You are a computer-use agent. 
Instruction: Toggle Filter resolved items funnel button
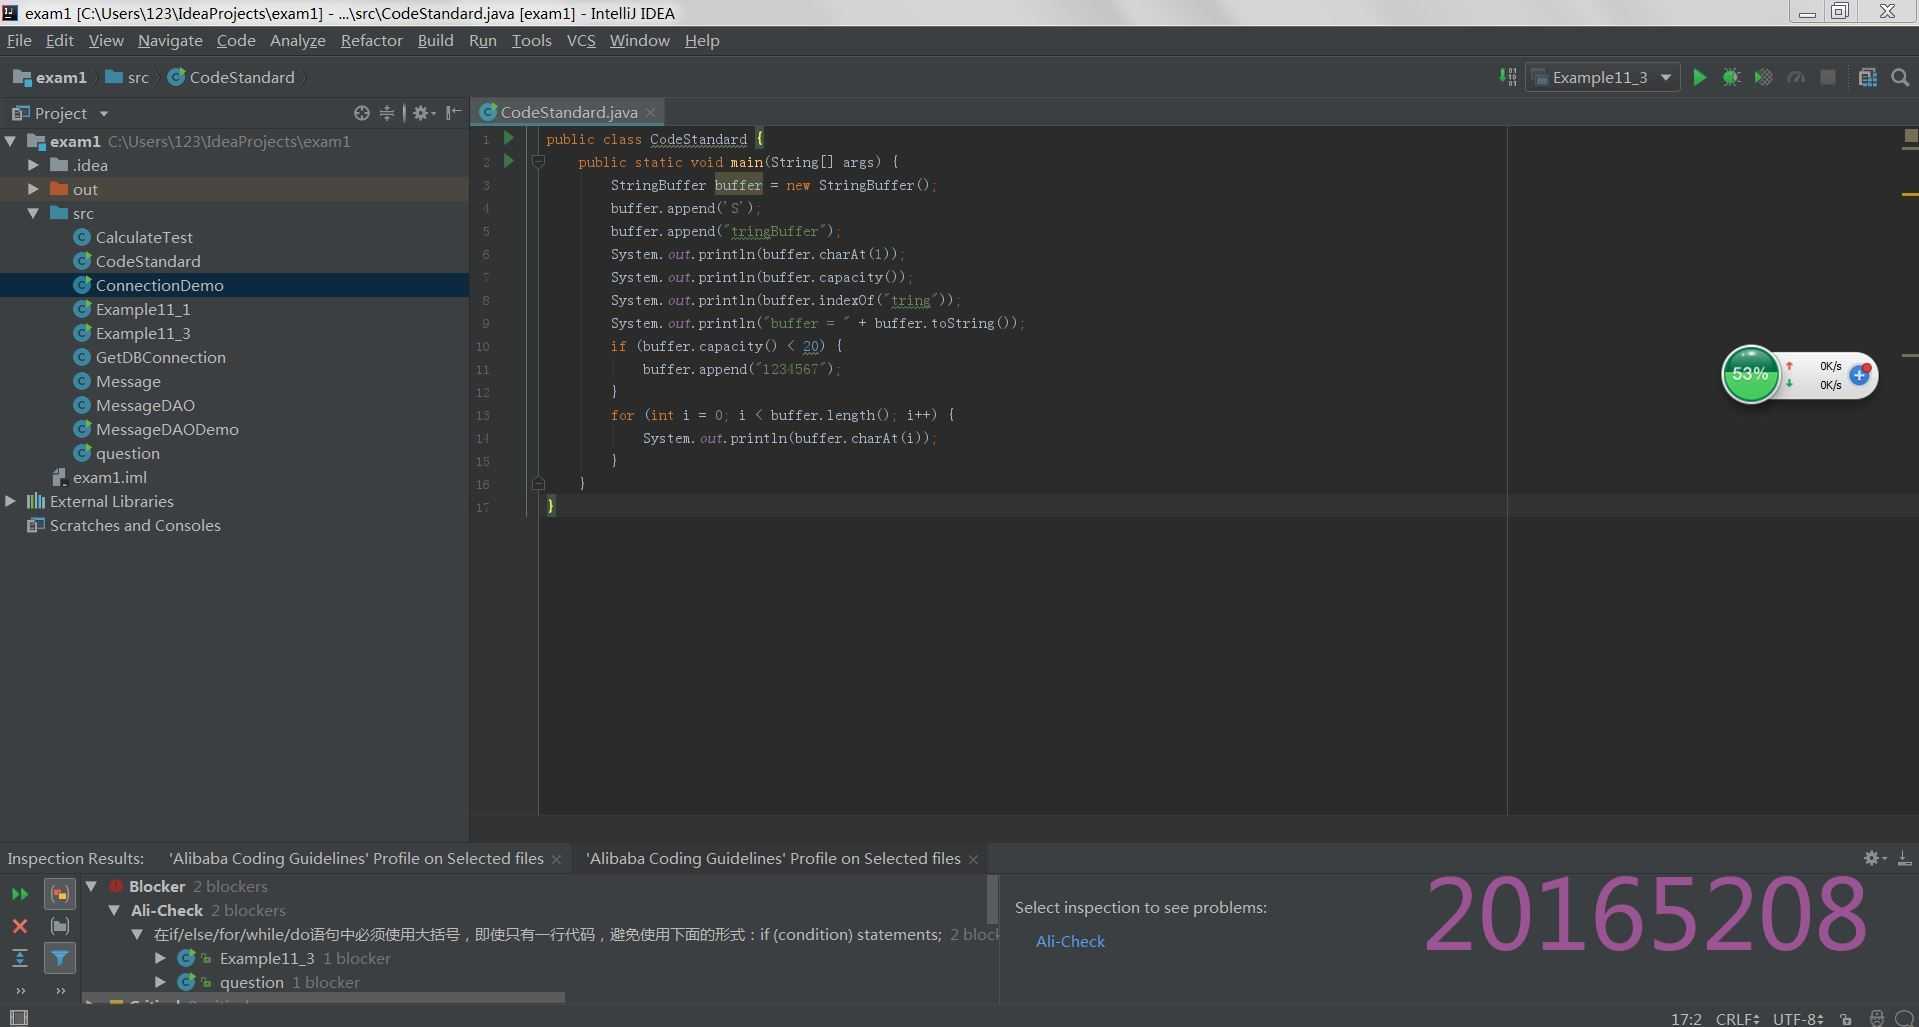(60, 958)
